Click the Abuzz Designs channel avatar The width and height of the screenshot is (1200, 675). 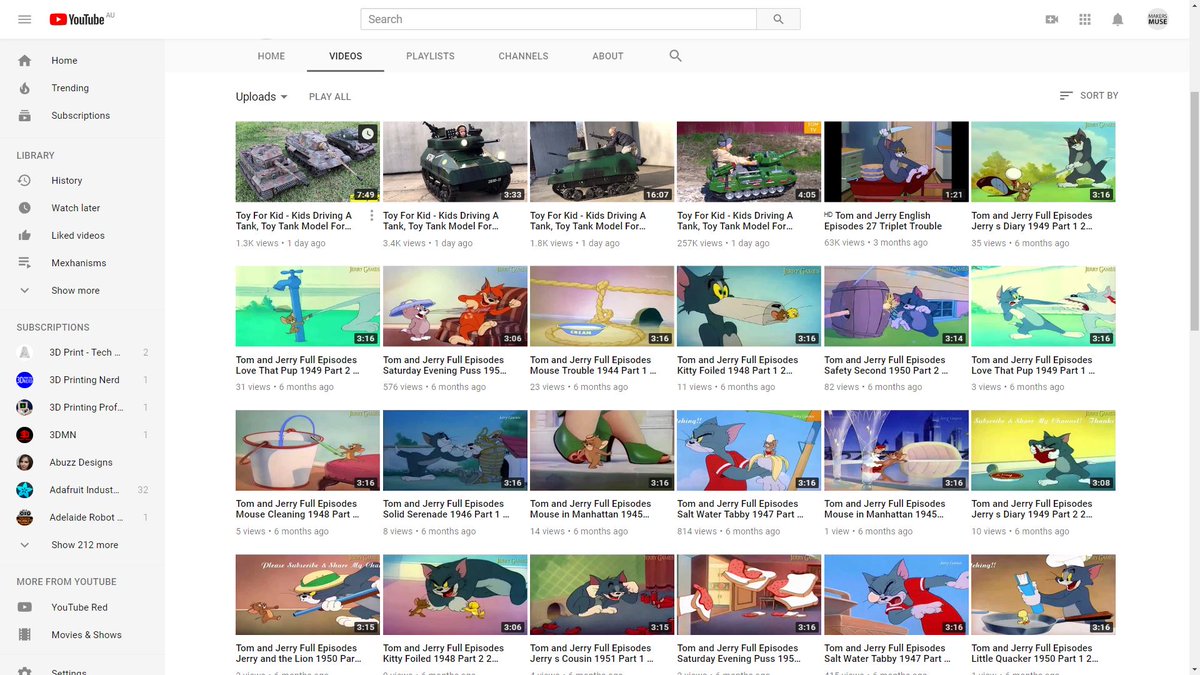click(25, 462)
